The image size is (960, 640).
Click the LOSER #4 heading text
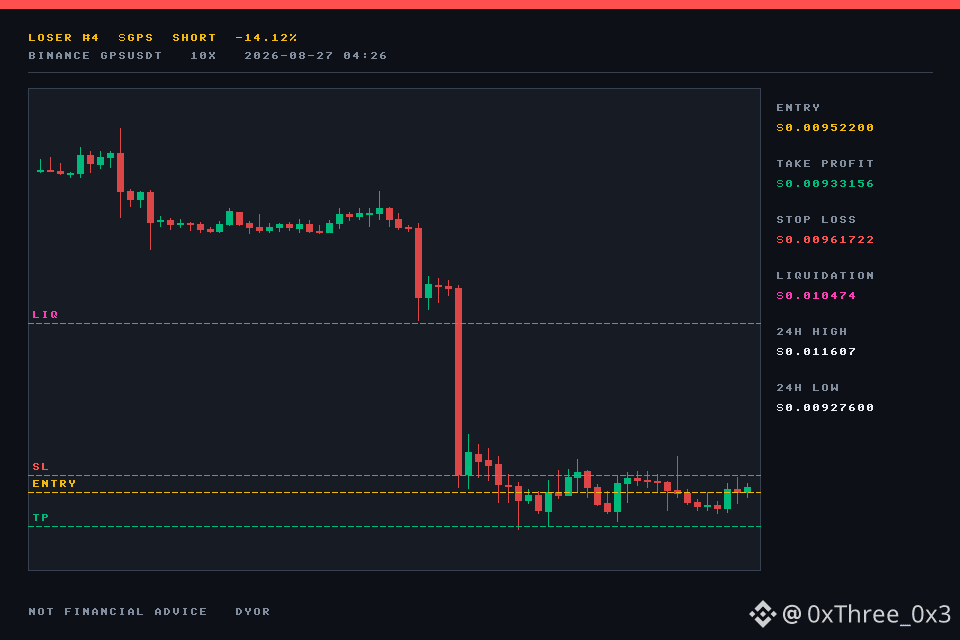(x=64, y=37)
